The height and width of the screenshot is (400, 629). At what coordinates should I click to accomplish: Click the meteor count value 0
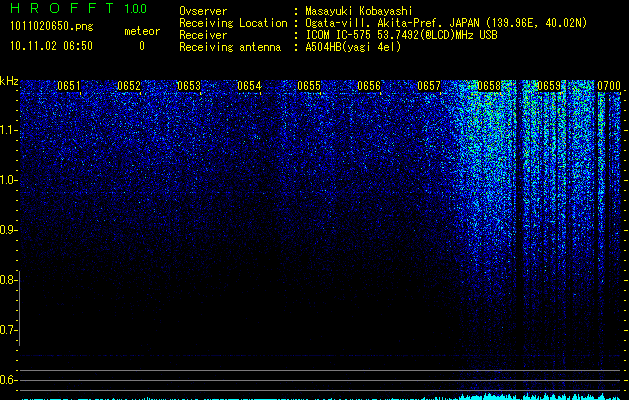coord(142,46)
